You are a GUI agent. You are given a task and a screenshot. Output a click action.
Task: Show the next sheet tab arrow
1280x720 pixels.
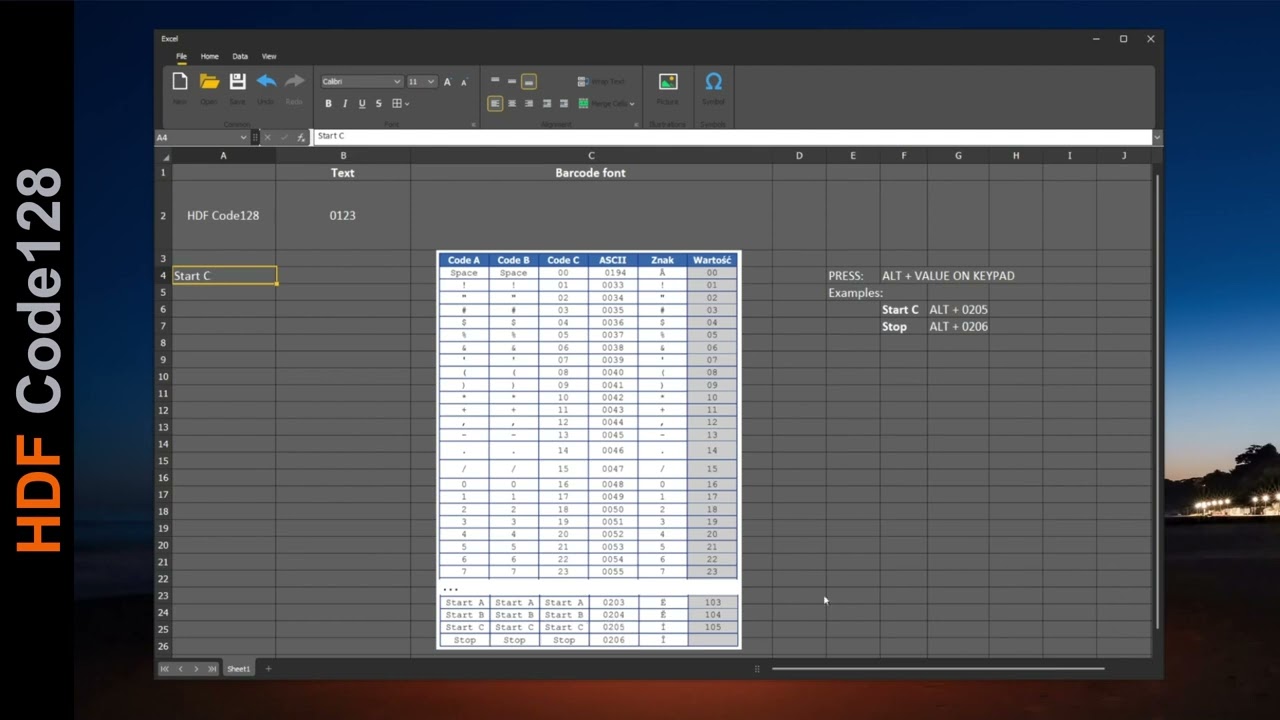pyautogui.click(x=196, y=669)
